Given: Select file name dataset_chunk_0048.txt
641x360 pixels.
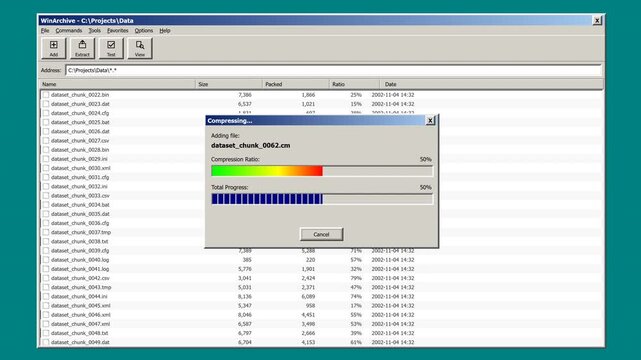Looking at the screenshot, I should point(80,333).
